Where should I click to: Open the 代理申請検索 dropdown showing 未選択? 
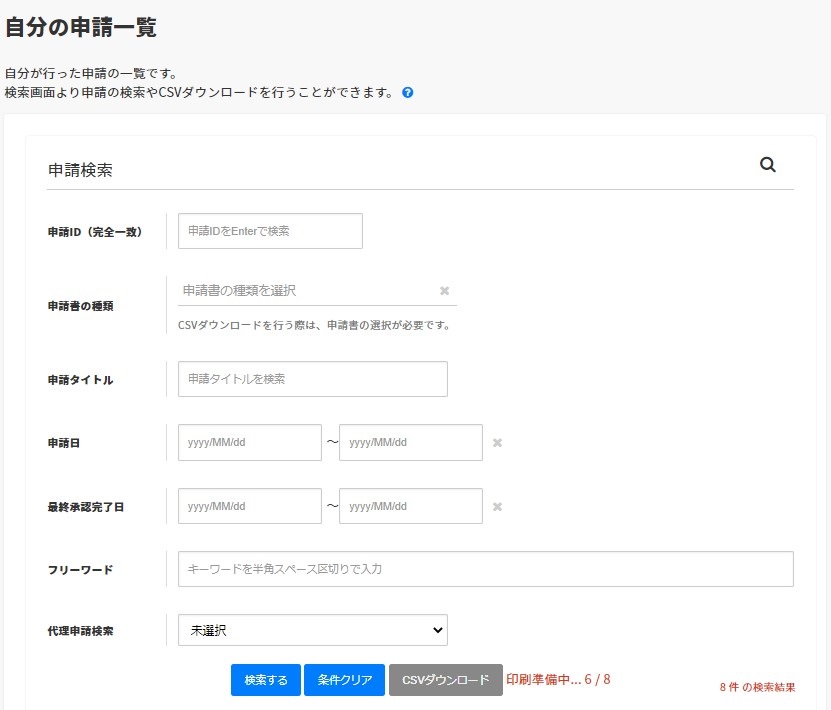point(312,630)
